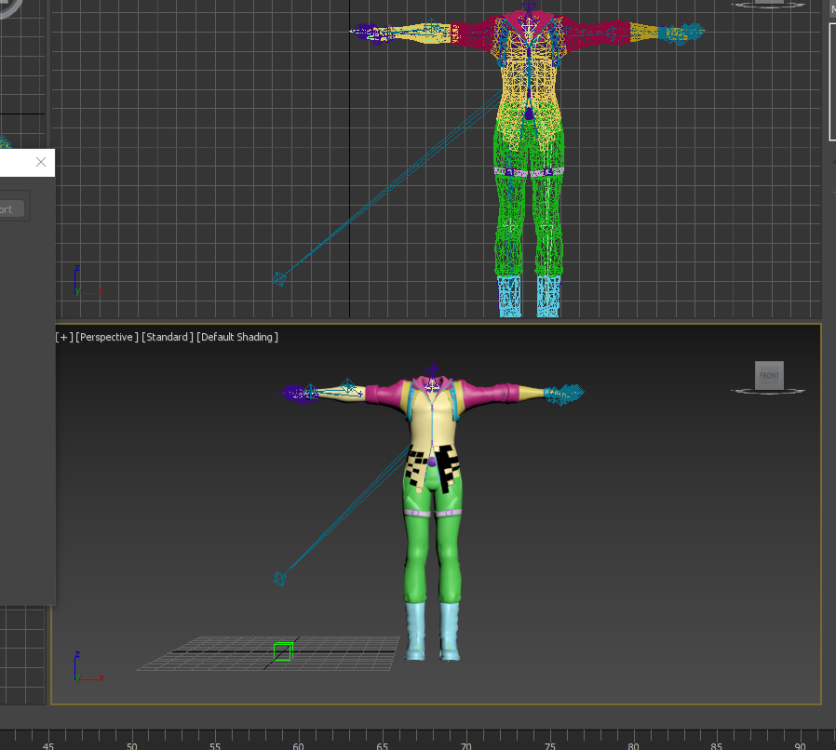Open the [+] viewport general menu
The image size is (836, 750).
pos(64,337)
